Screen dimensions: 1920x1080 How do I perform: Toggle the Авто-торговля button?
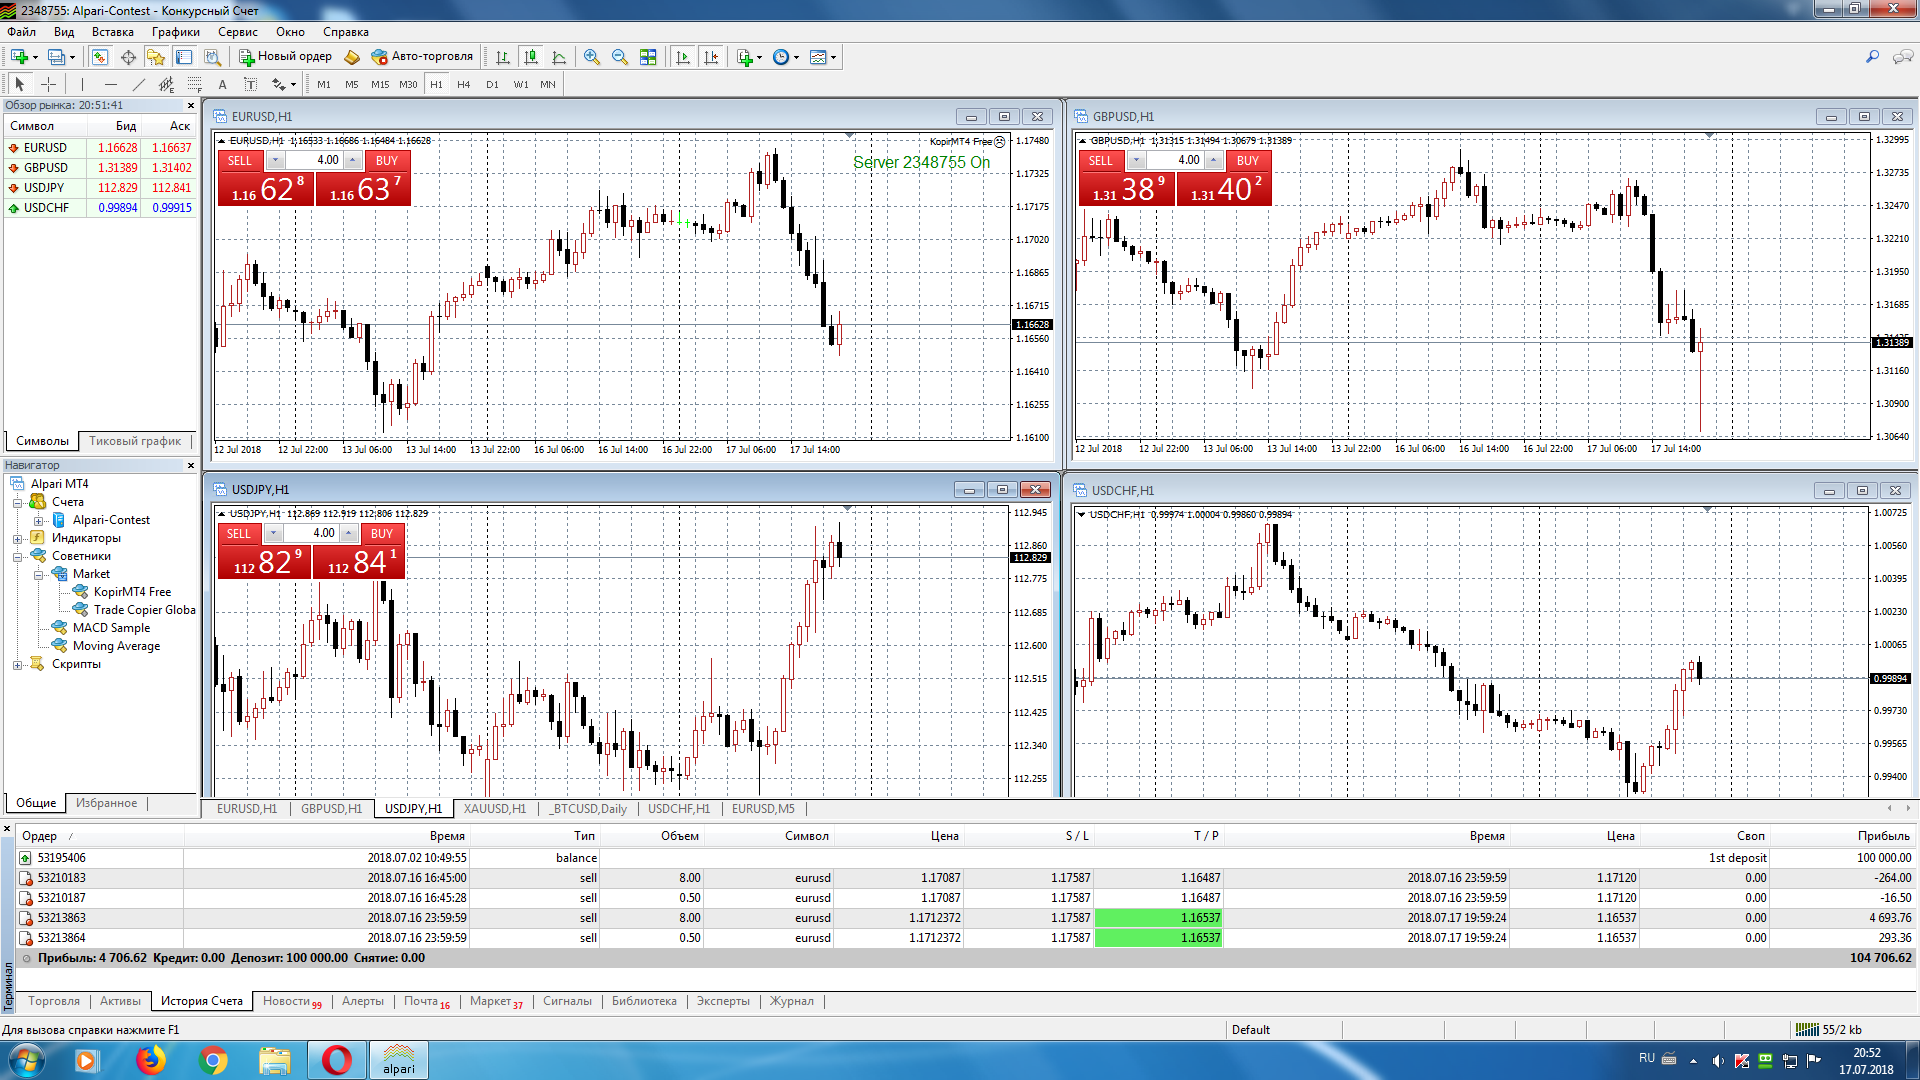[421, 57]
